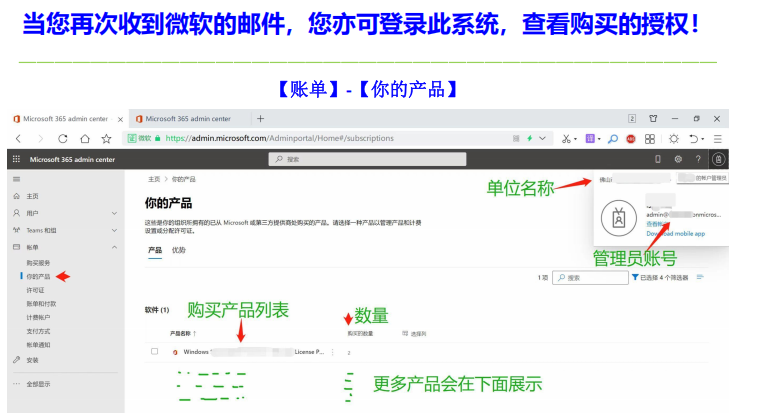Open 许可证 navigation item
The image size is (758, 418).
tap(35, 290)
